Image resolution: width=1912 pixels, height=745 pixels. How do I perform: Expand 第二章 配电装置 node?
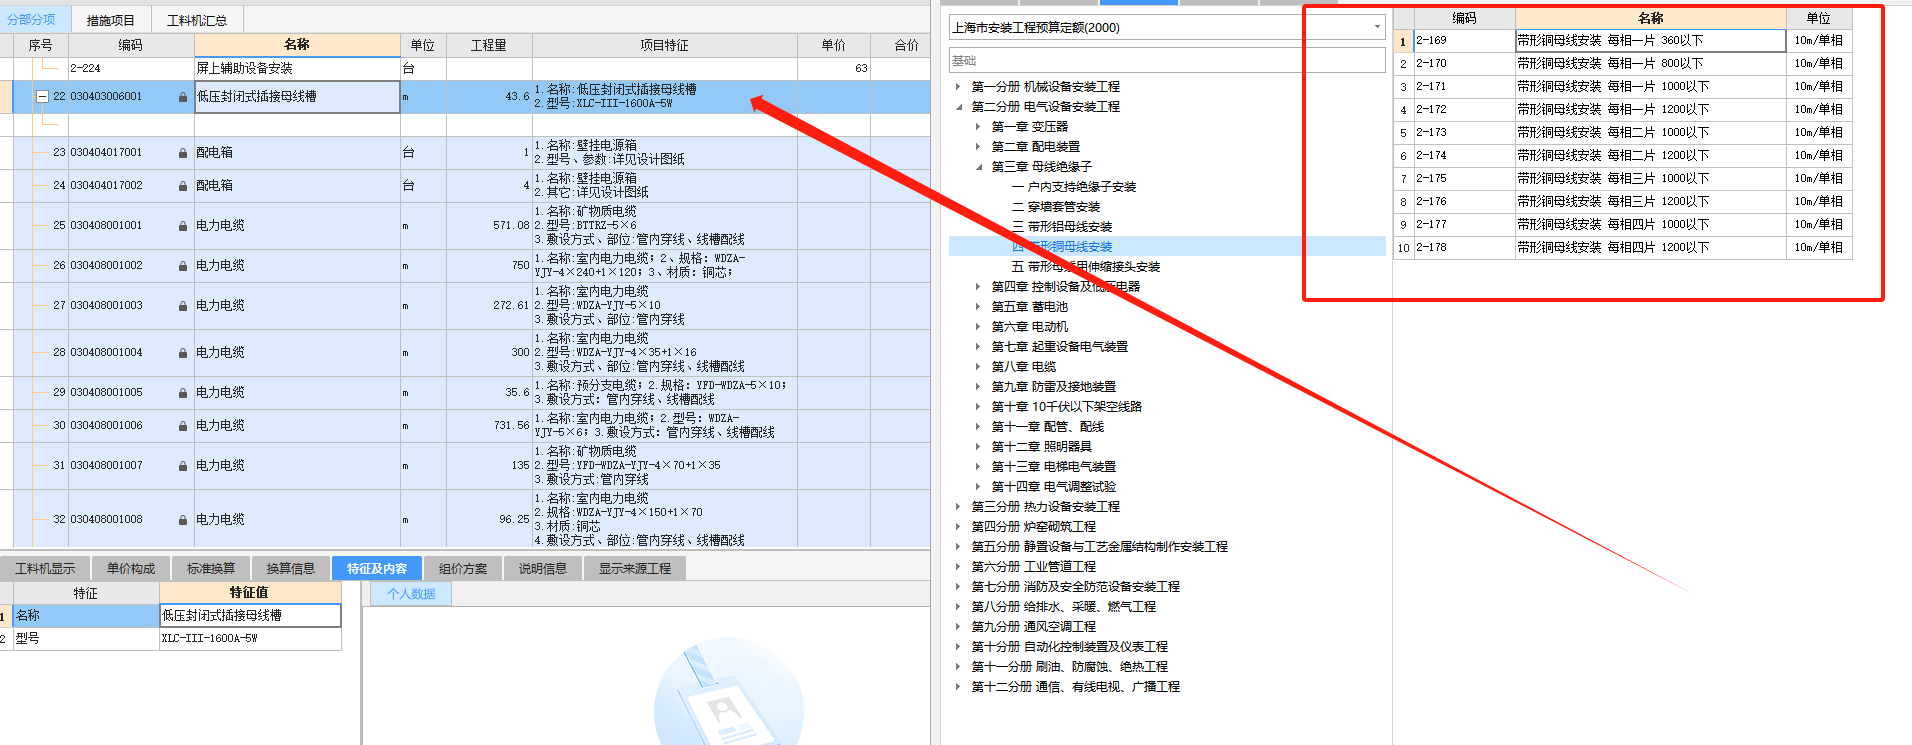click(978, 147)
